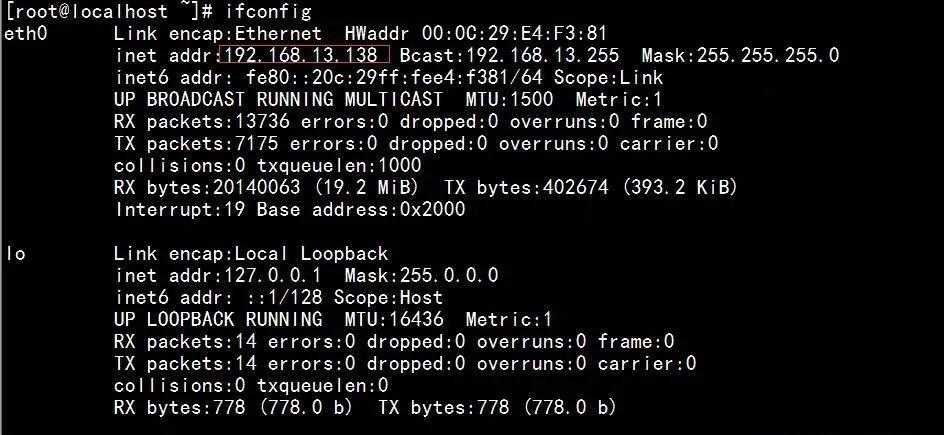Screen dimensions: 944x435
Task: Click the eth0 interface name
Action: 25,34
